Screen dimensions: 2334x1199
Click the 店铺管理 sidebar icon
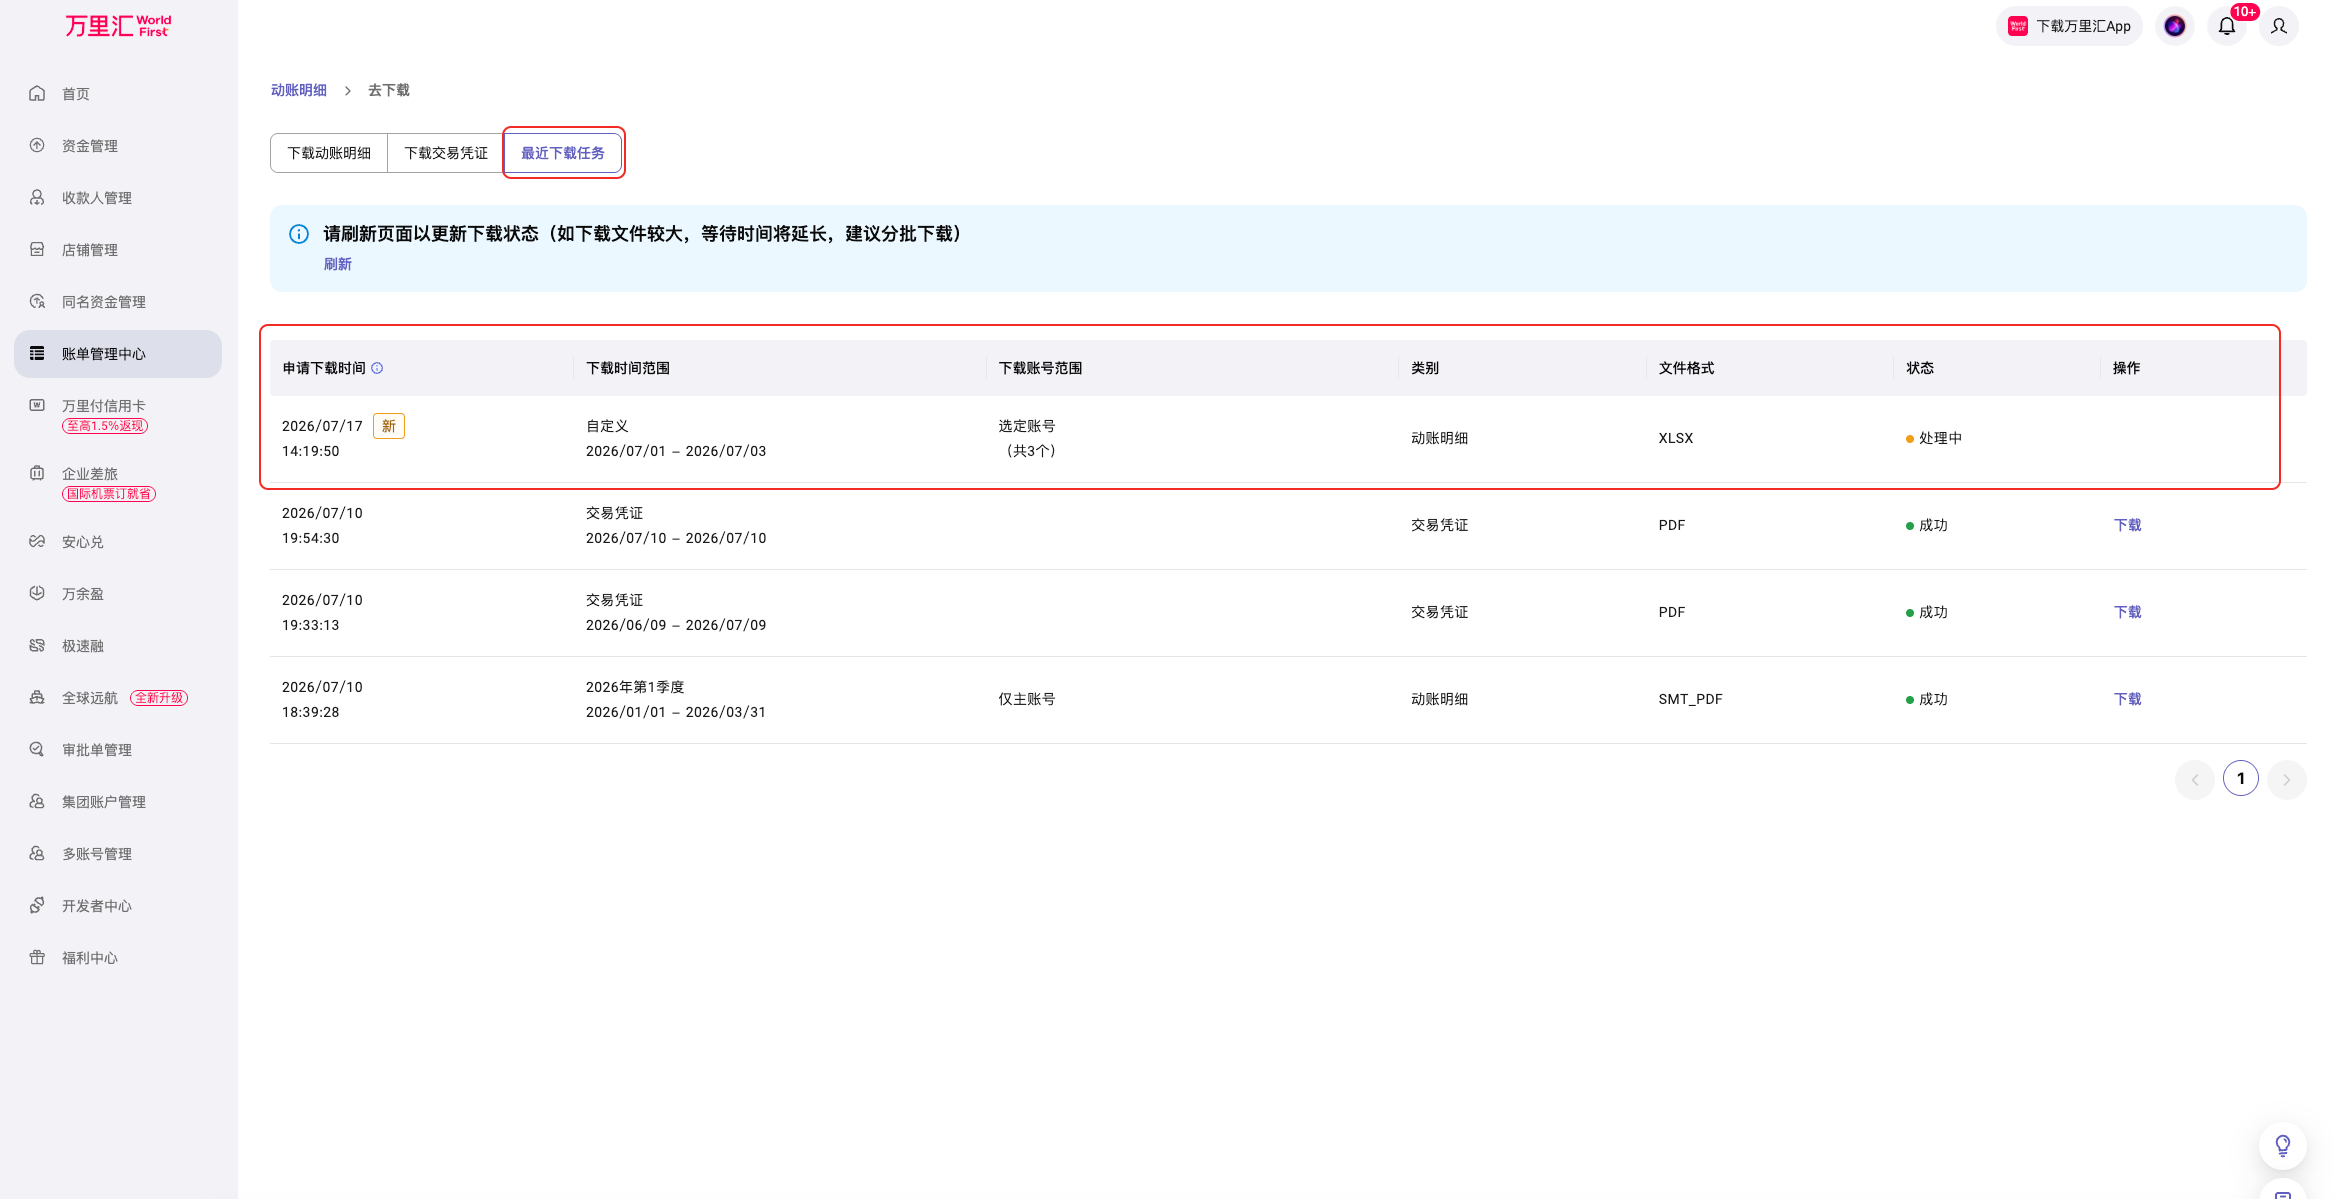point(37,249)
